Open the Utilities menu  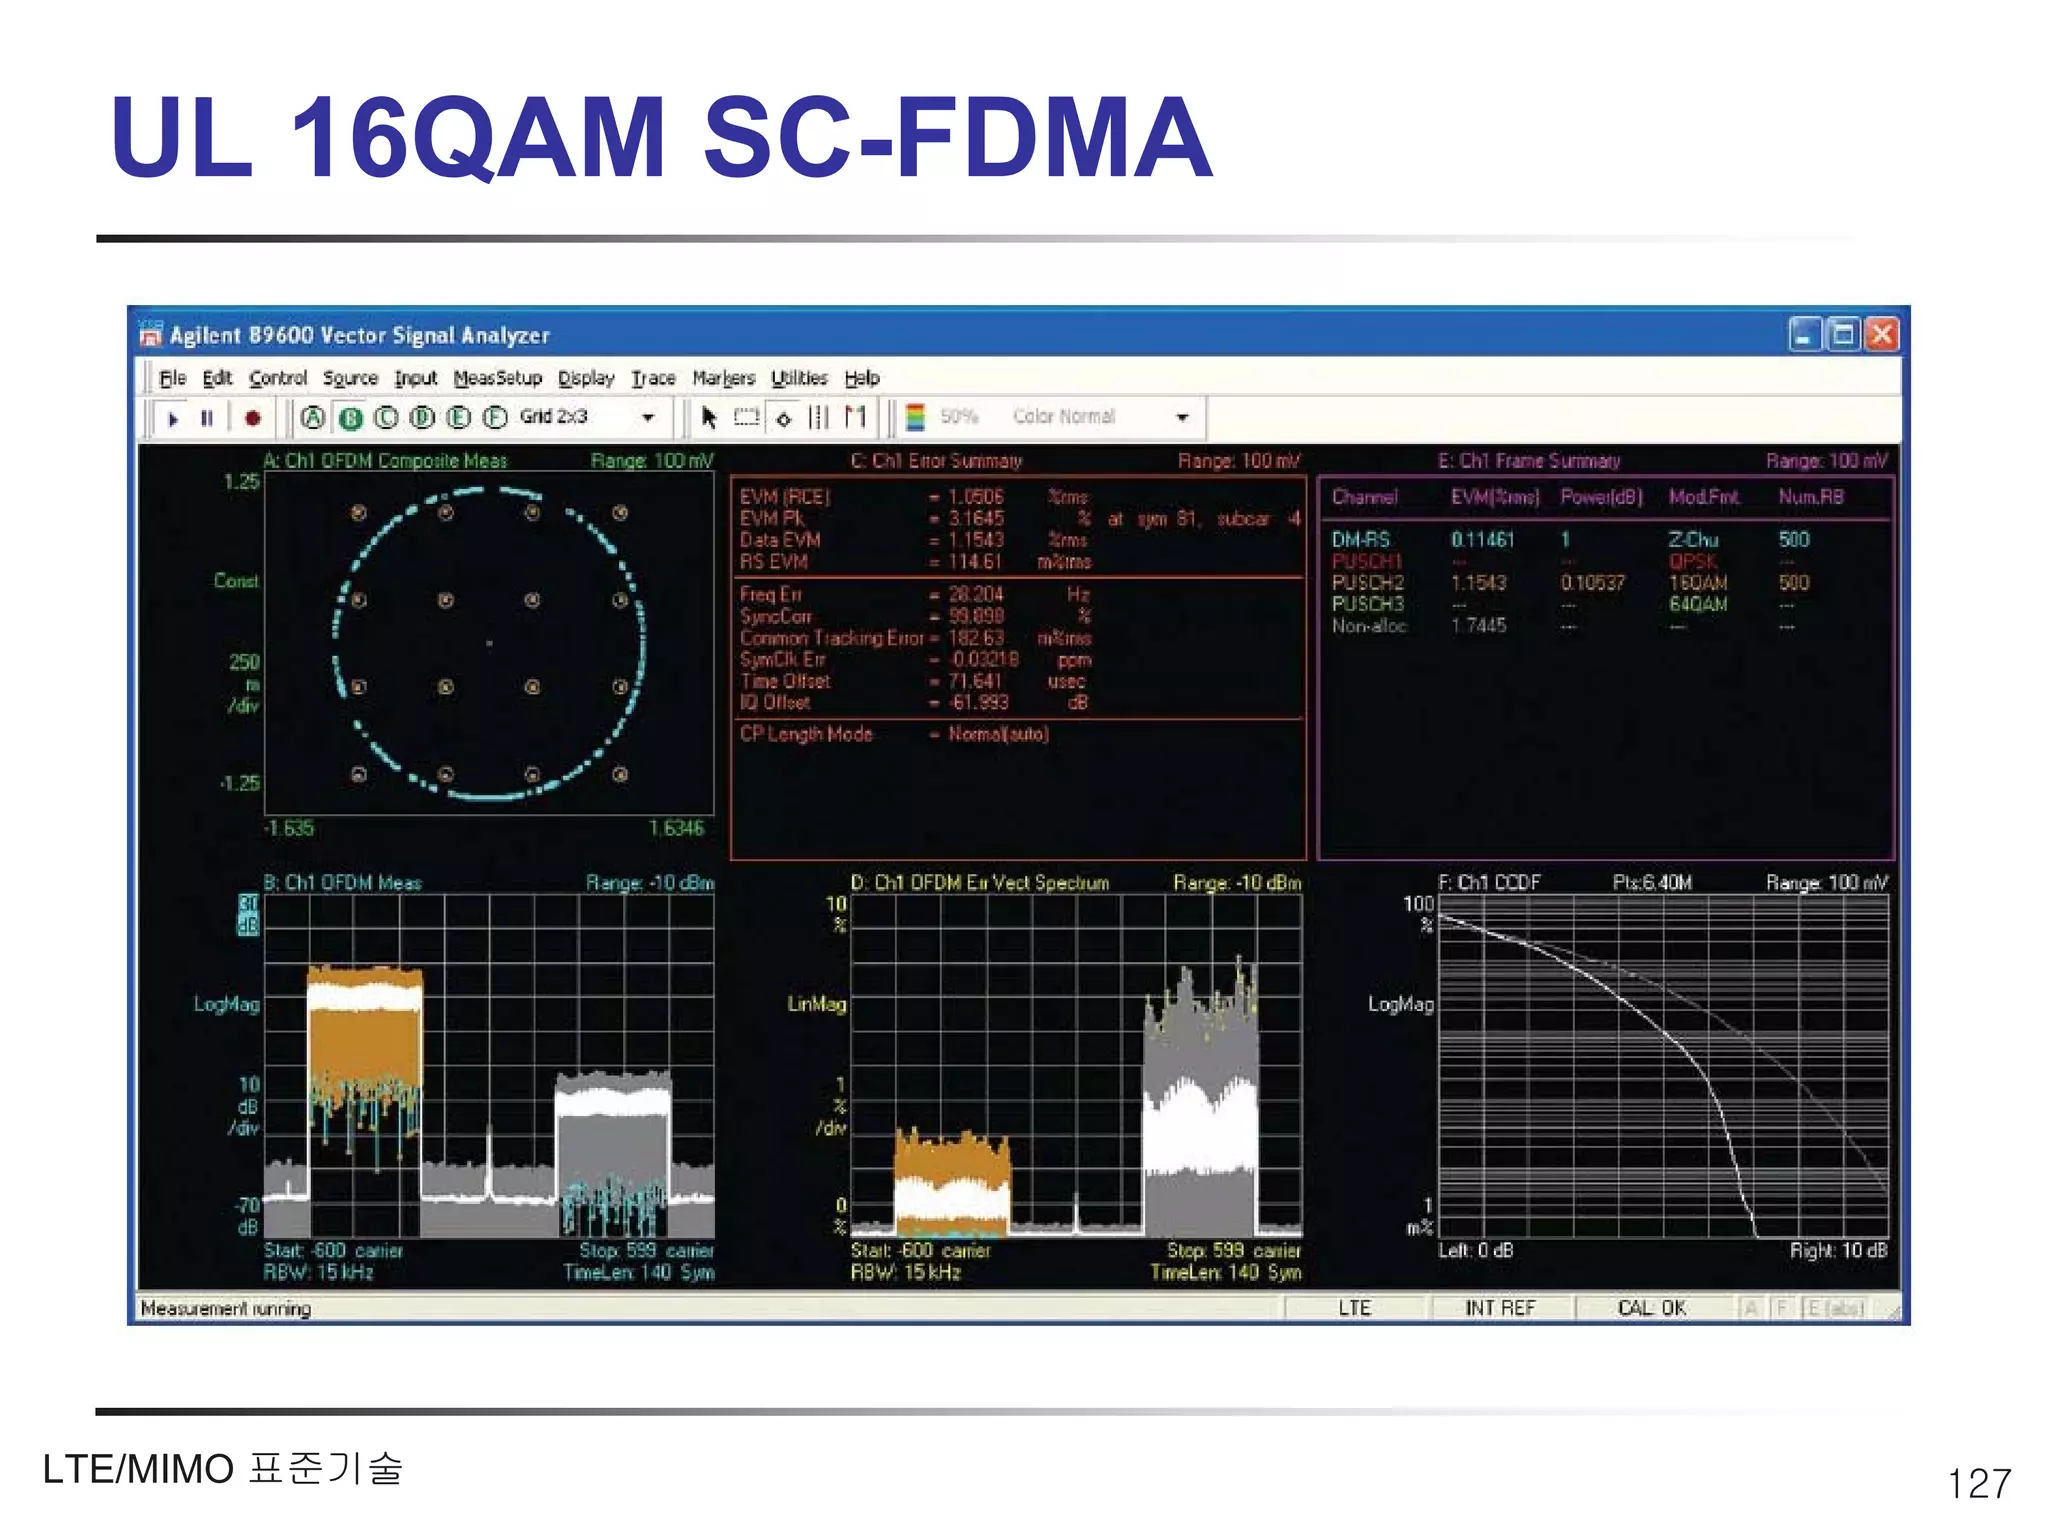pyautogui.click(x=799, y=378)
